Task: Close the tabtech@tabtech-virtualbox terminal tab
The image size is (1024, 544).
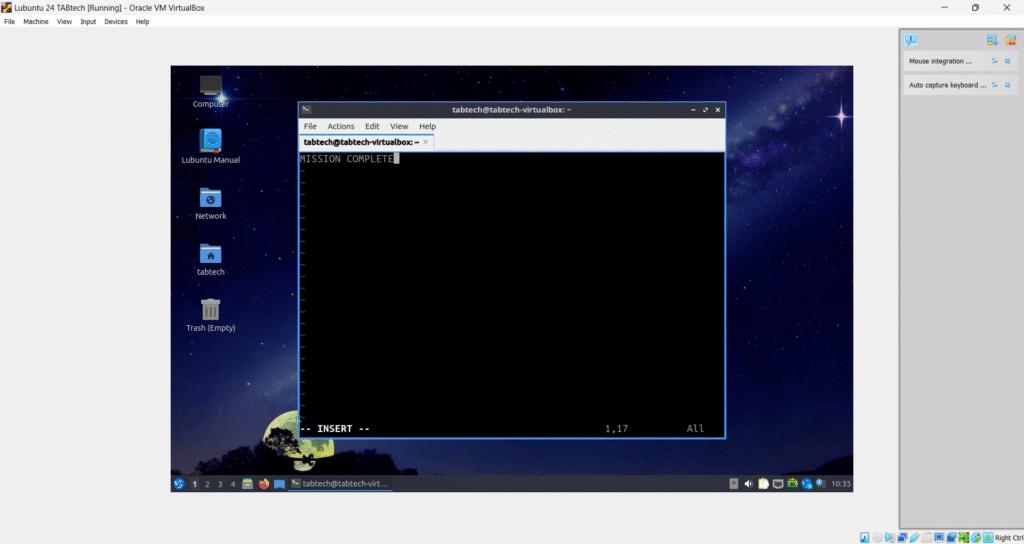Action: pyautogui.click(x=426, y=142)
